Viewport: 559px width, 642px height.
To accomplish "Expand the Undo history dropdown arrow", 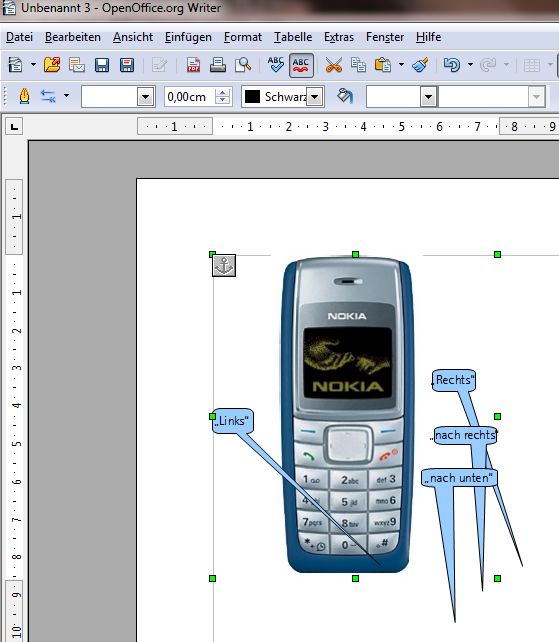I will pyautogui.click(x=471, y=65).
